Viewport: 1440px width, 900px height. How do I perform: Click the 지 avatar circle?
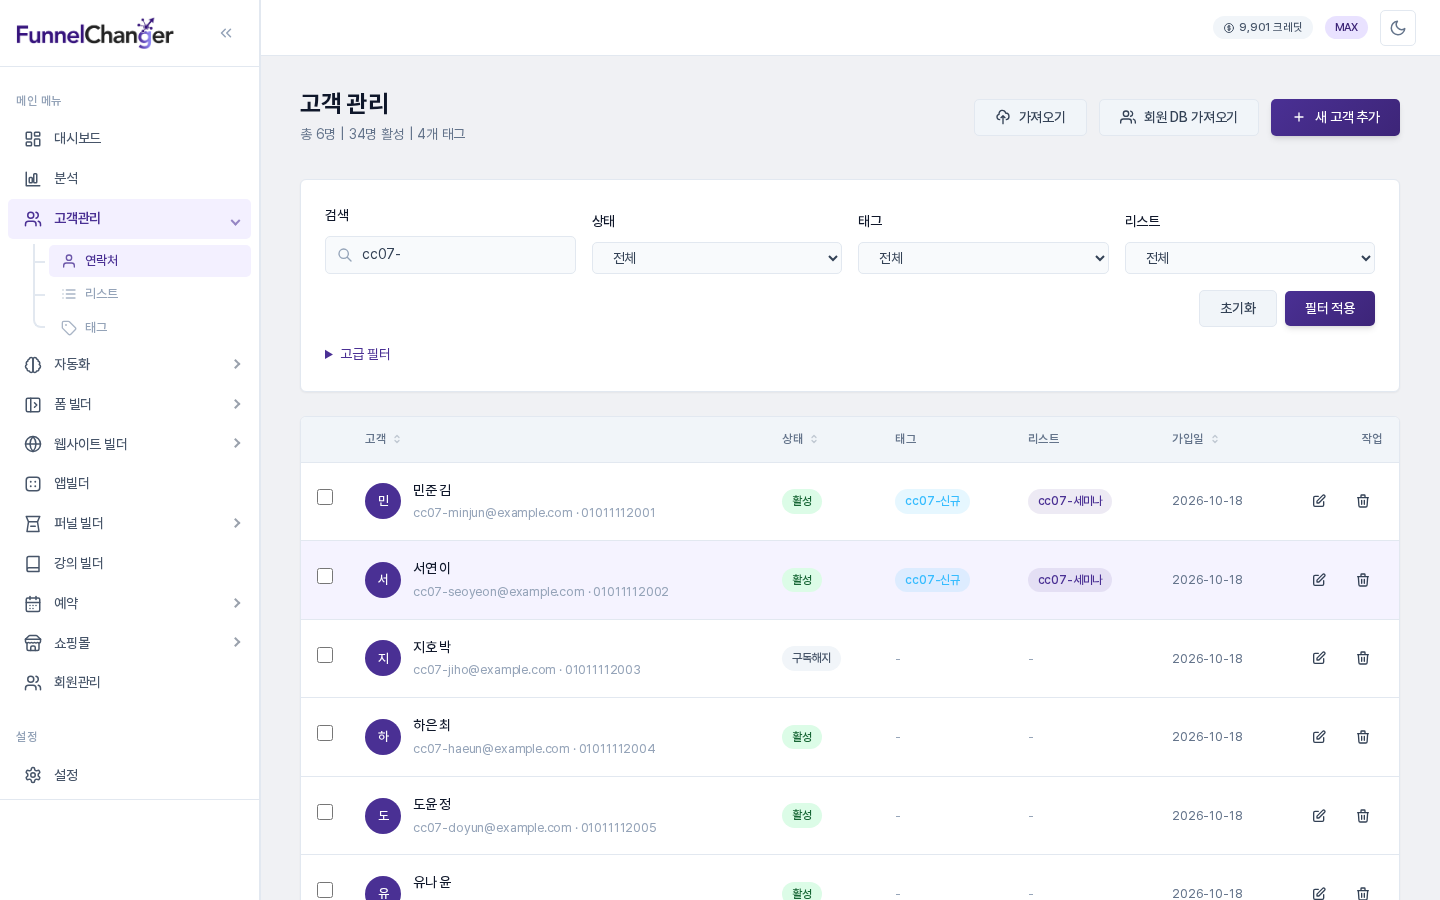pyautogui.click(x=383, y=658)
